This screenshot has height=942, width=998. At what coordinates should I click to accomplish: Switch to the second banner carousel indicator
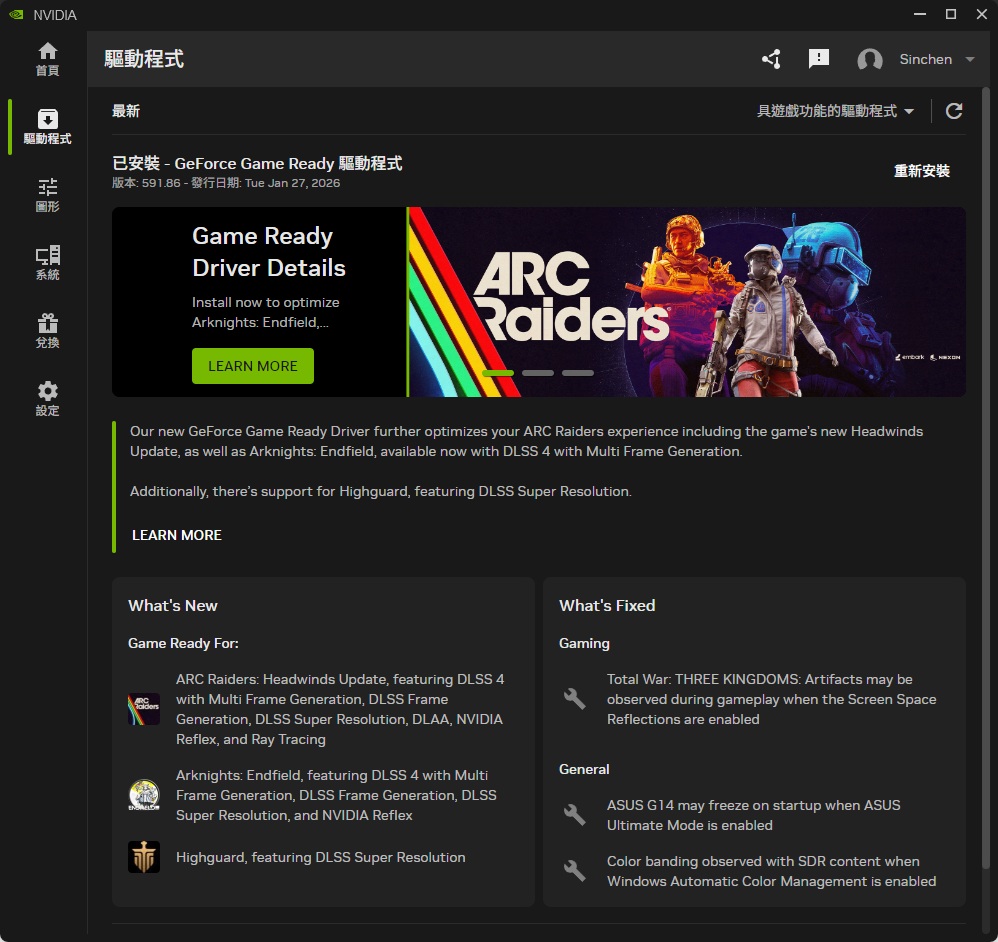click(538, 373)
